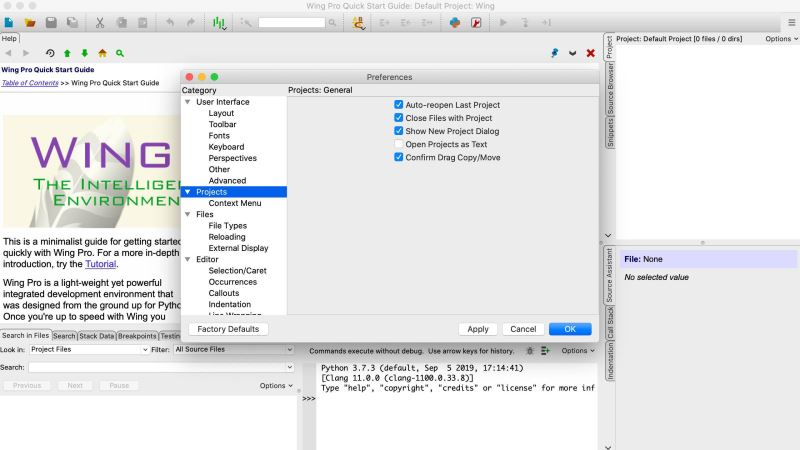This screenshot has height=450, width=800.
Task: Open the Table of Contents link
Action: point(30,83)
